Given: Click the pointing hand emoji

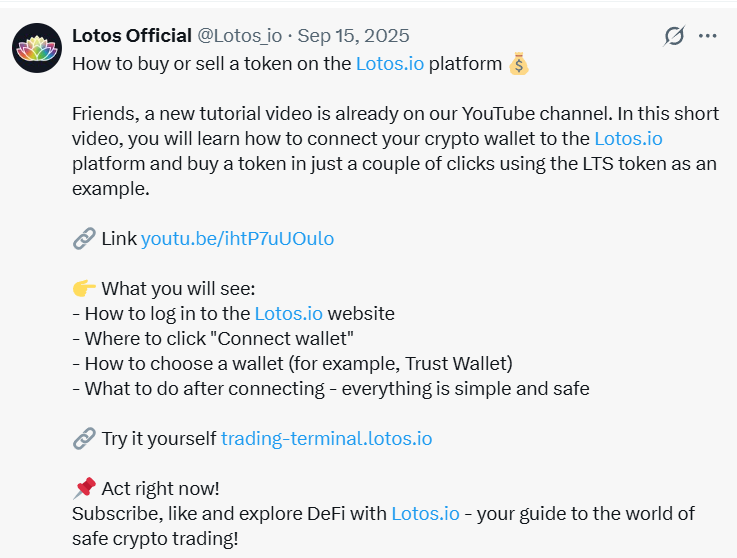Looking at the screenshot, I should pos(84,288).
